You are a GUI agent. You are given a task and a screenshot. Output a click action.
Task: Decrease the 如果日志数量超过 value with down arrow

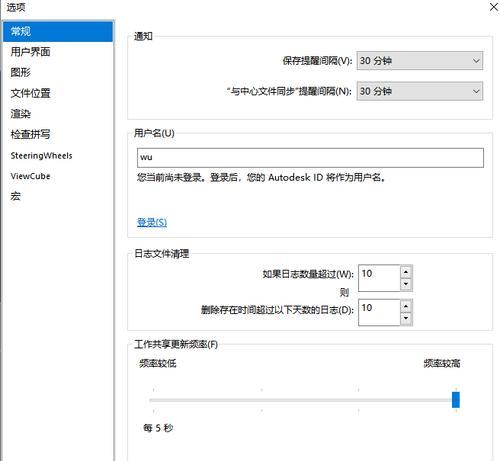point(406,284)
